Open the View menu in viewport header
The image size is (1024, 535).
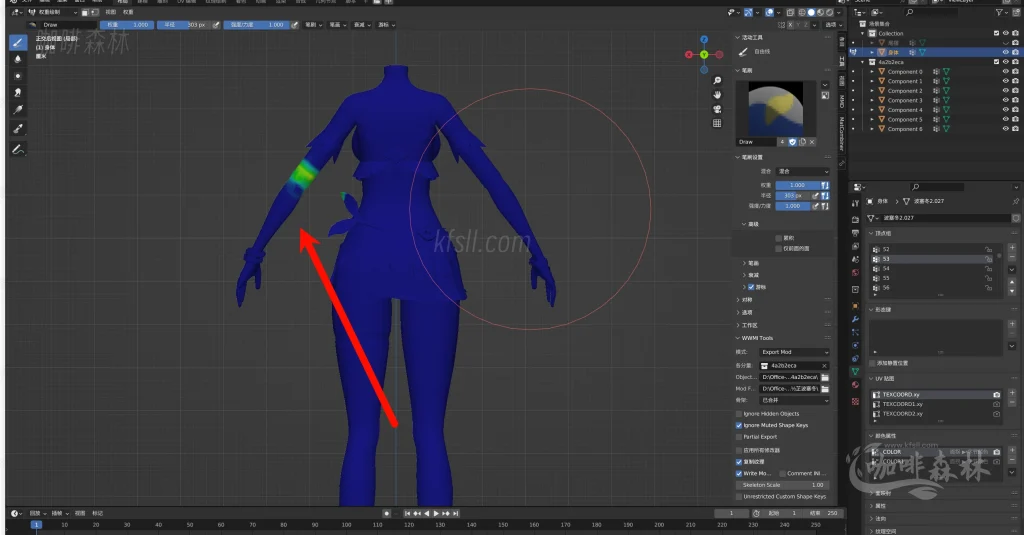pos(111,12)
